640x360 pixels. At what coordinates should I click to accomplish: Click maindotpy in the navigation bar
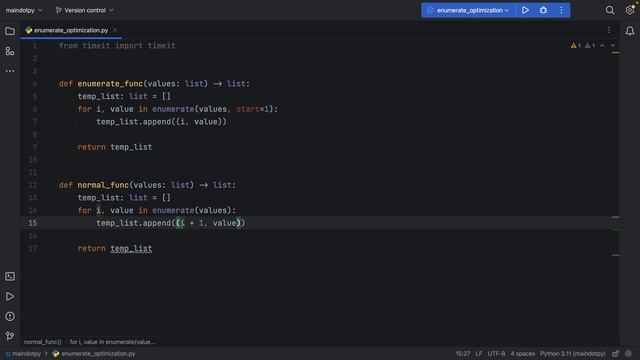point(23,353)
